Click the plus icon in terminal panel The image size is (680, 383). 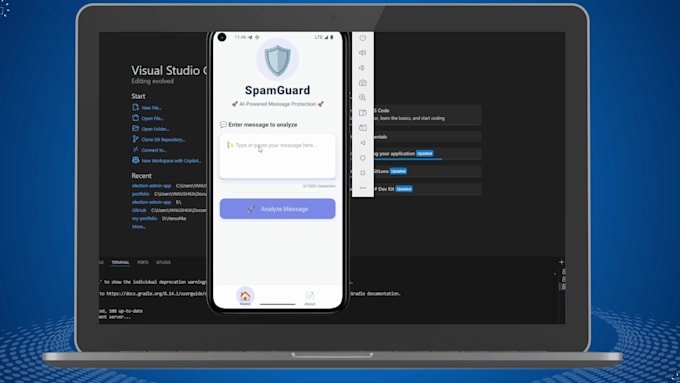coord(561,262)
